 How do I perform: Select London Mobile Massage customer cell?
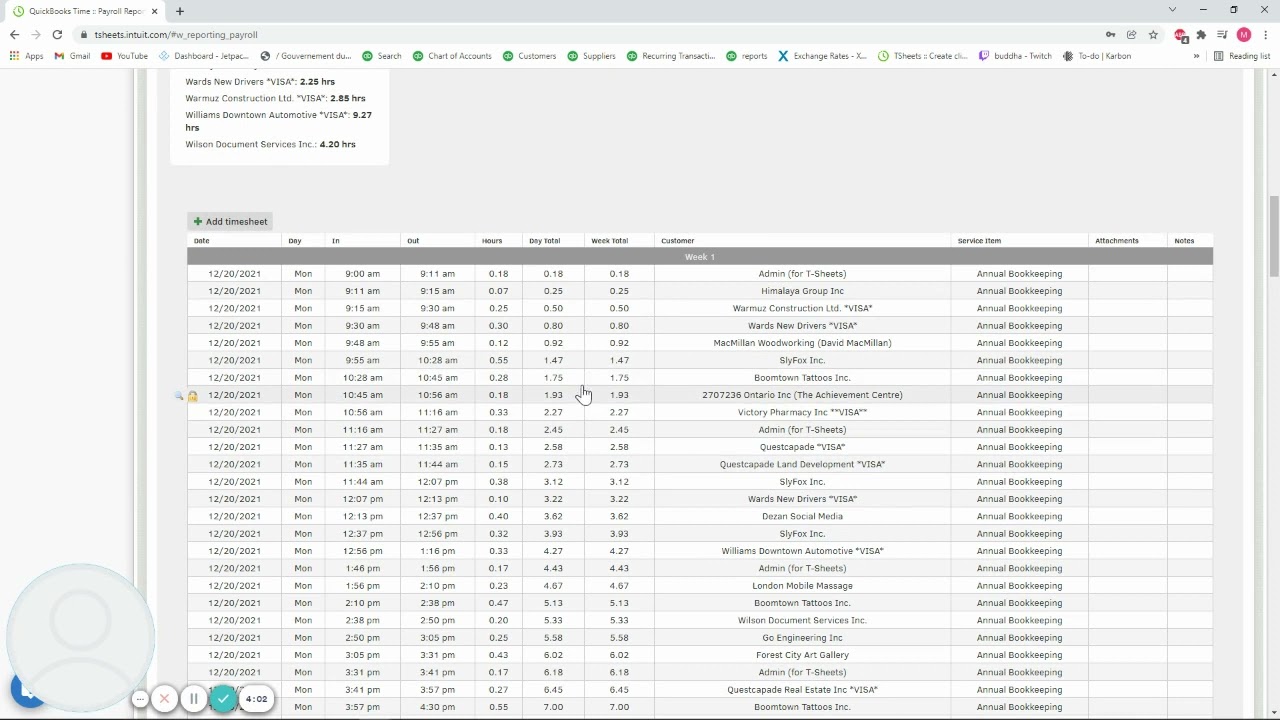coord(802,586)
